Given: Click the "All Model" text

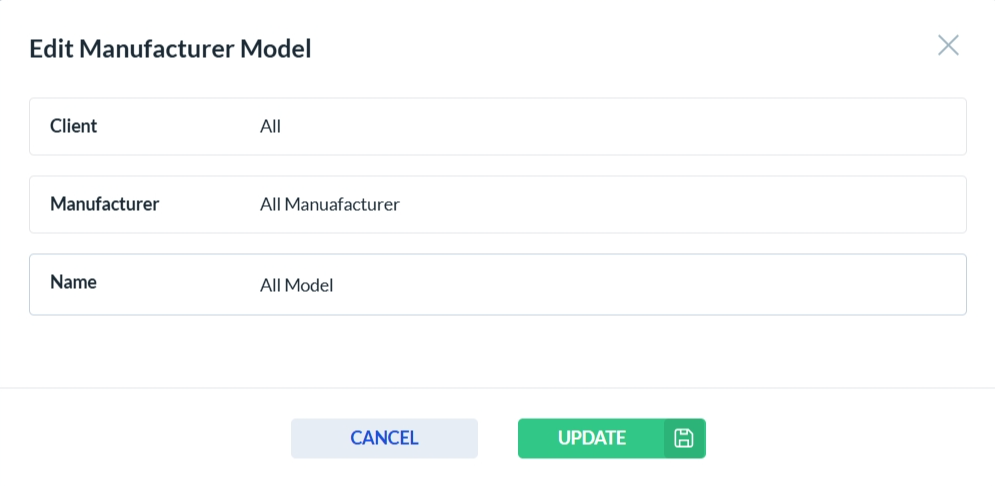Looking at the screenshot, I should (296, 285).
